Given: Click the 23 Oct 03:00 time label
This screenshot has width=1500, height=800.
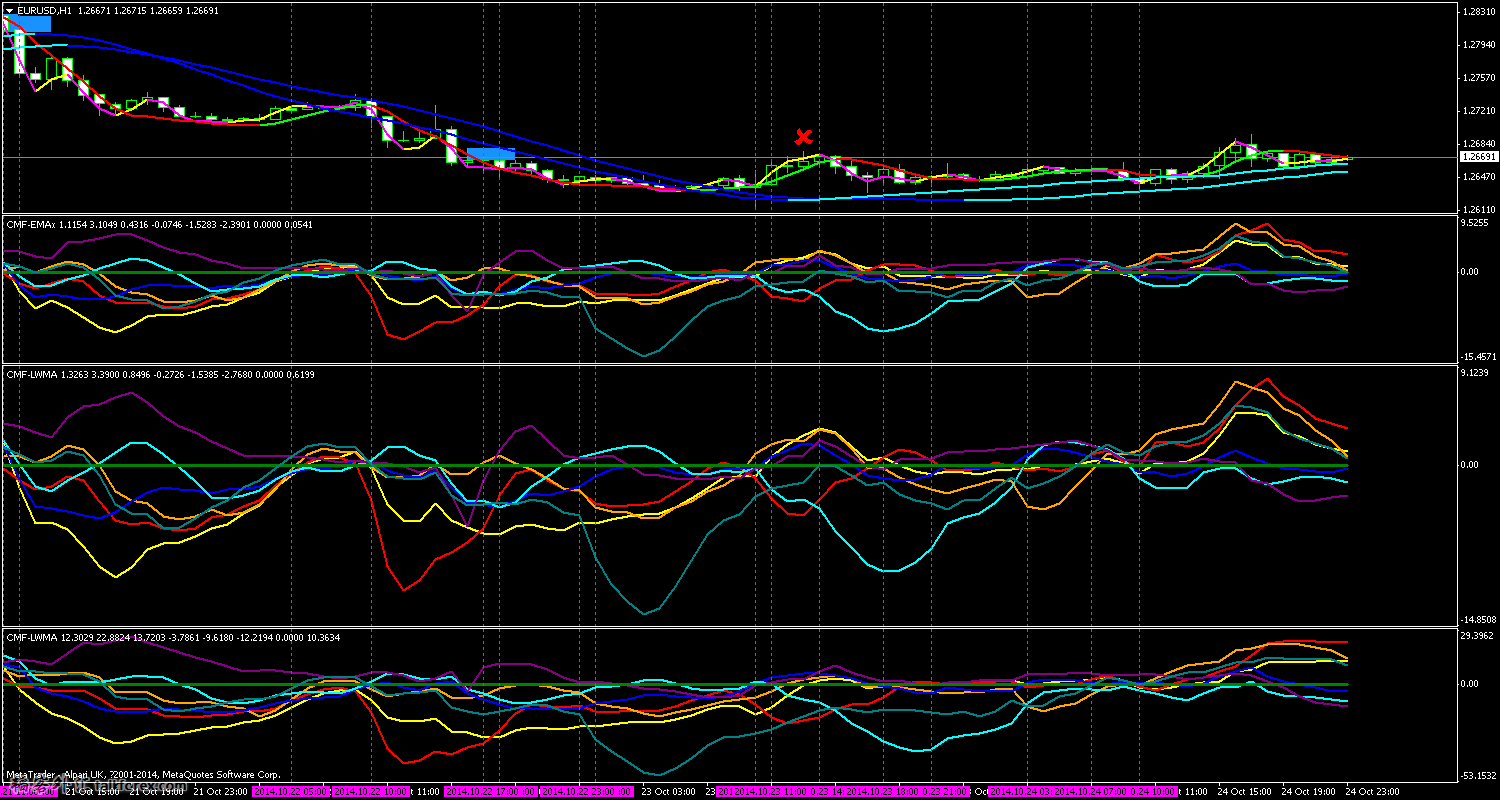Looking at the screenshot, I should click(x=667, y=791).
